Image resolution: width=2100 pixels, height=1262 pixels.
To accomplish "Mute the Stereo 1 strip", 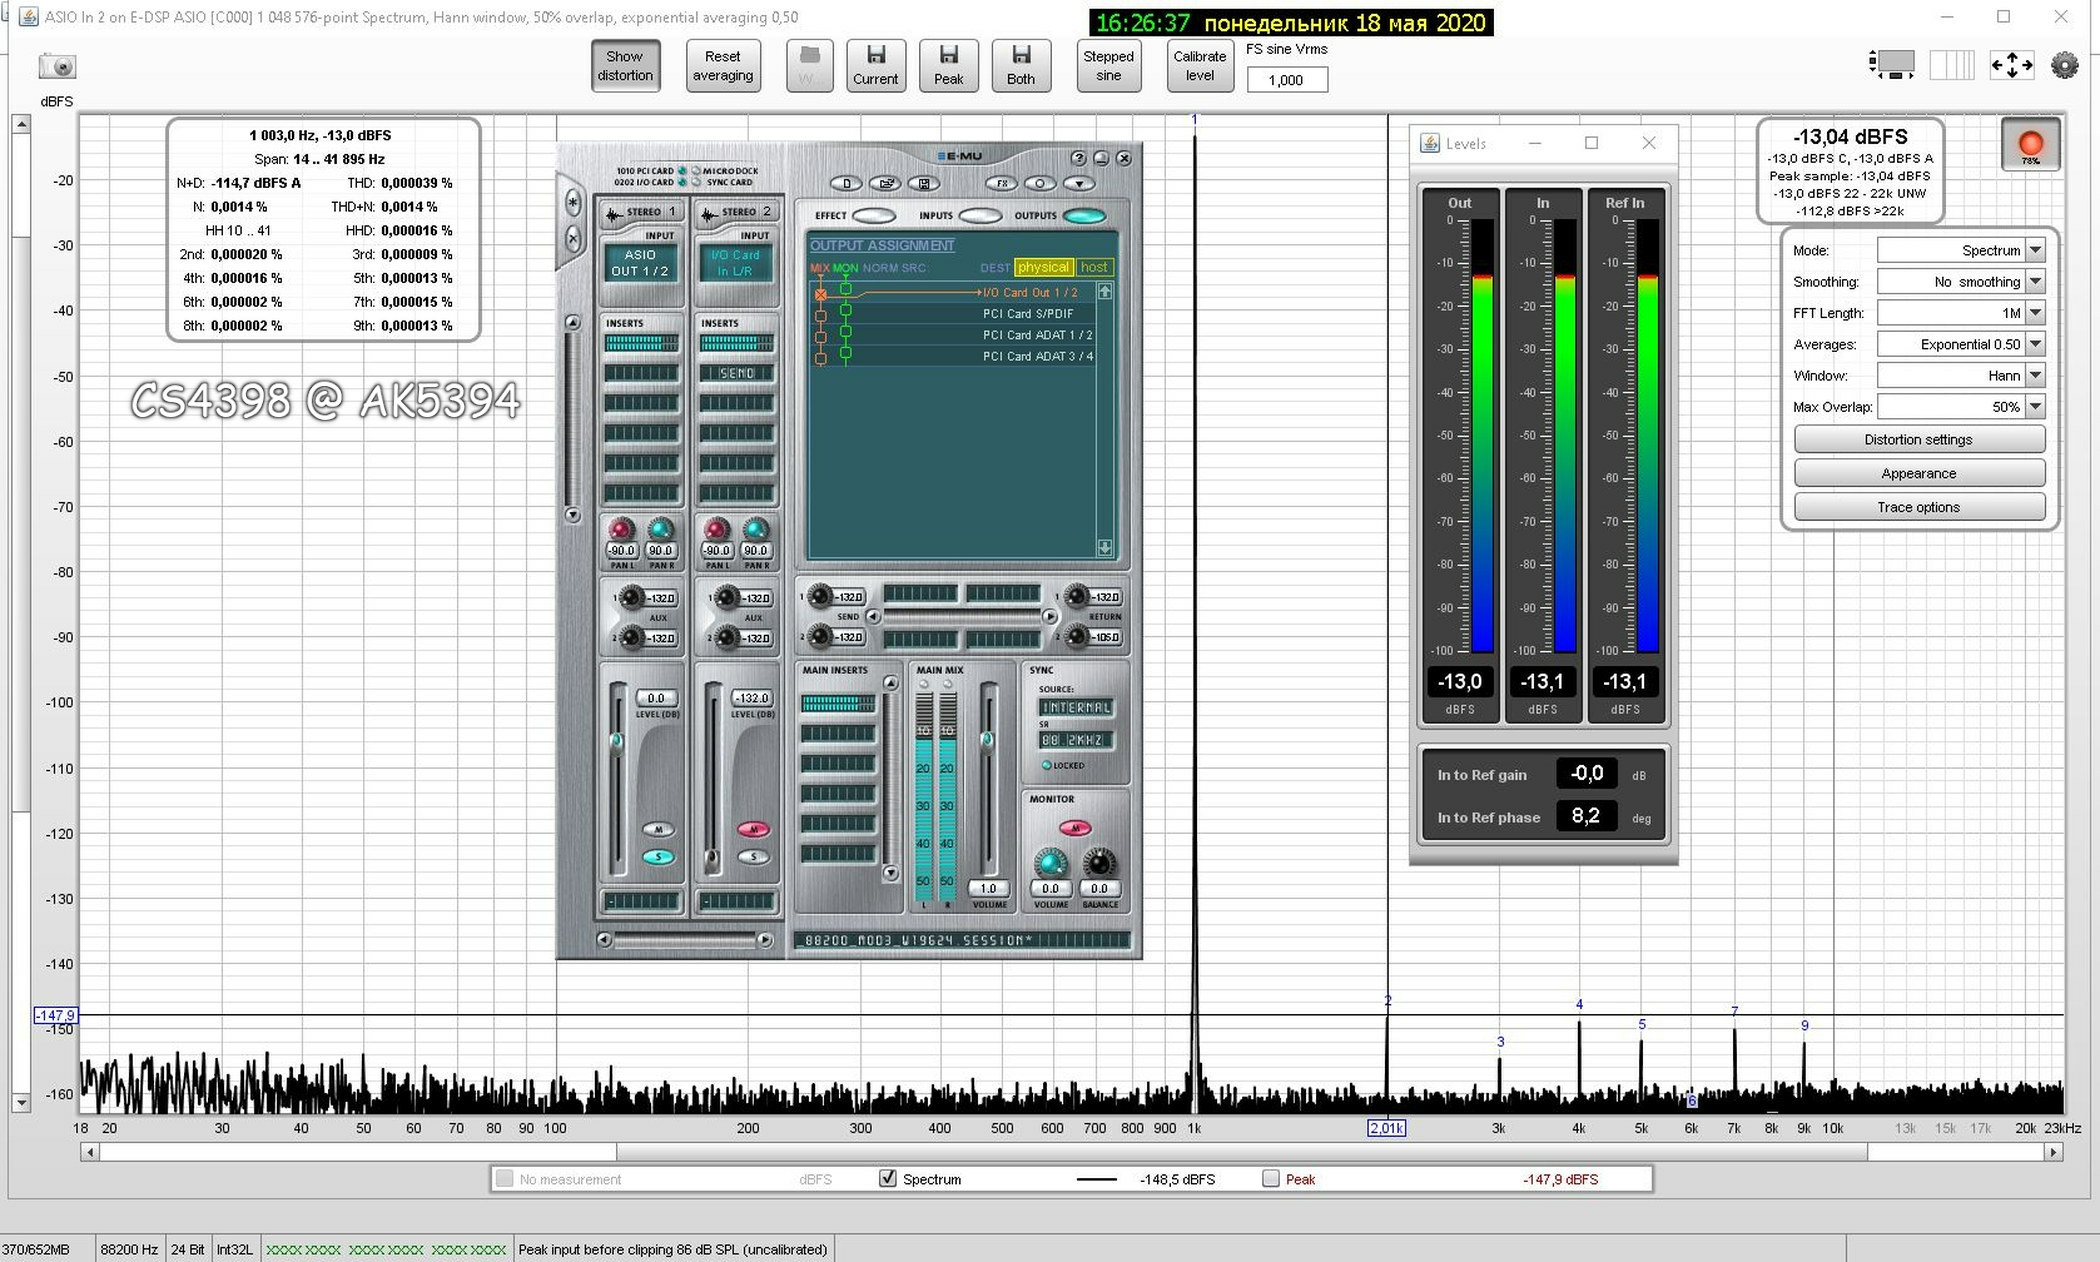I will coord(658,830).
